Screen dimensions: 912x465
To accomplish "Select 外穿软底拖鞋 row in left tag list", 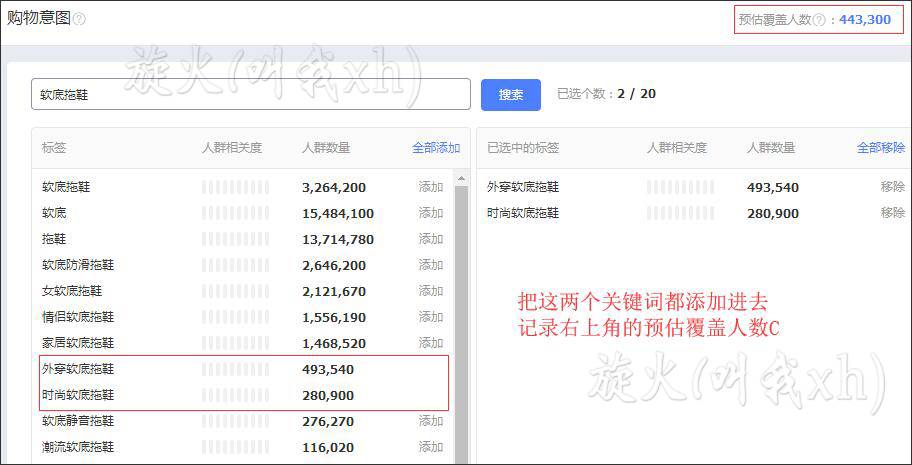I will coord(78,369).
